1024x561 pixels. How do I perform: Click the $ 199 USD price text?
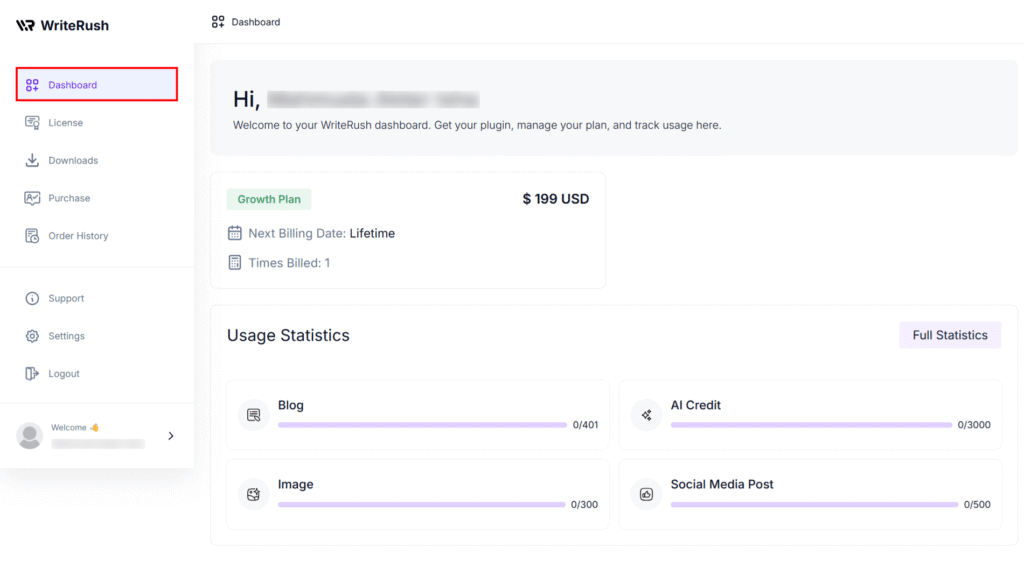pyautogui.click(x=556, y=199)
